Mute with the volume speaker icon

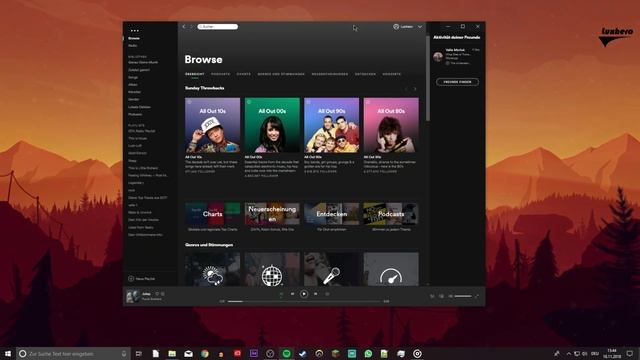click(x=451, y=296)
